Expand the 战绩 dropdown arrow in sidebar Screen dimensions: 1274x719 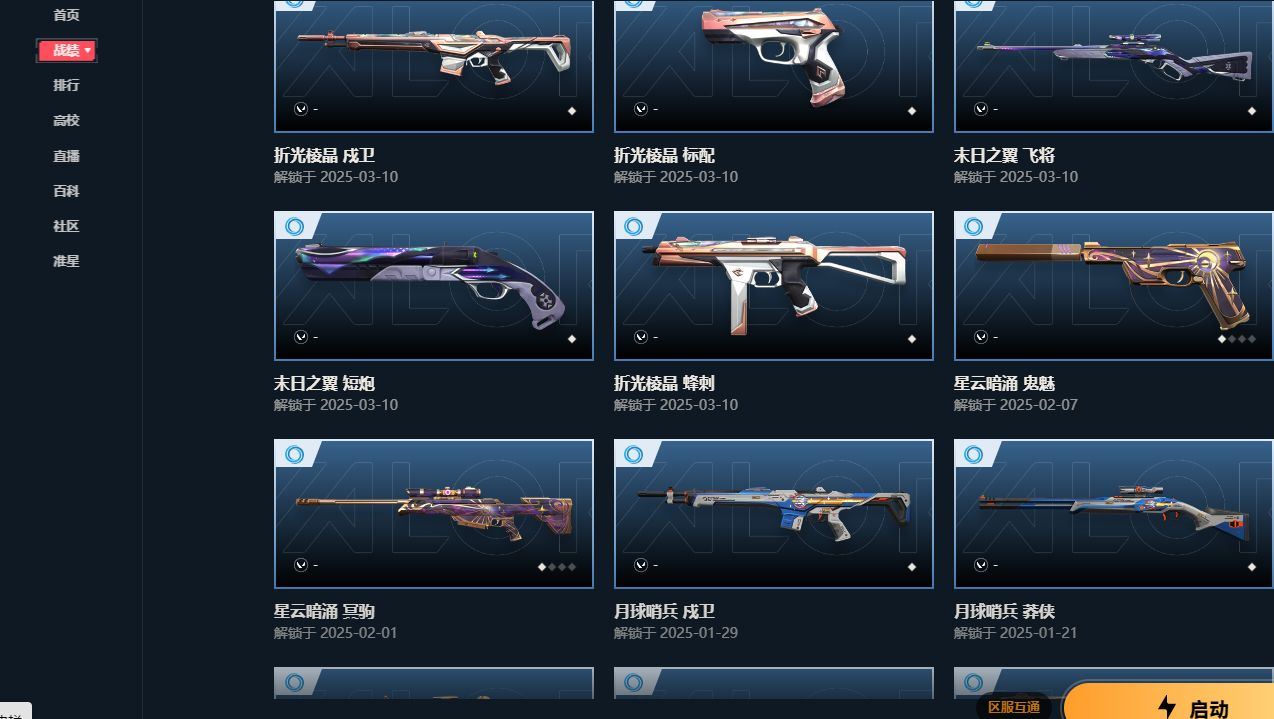point(88,50)
